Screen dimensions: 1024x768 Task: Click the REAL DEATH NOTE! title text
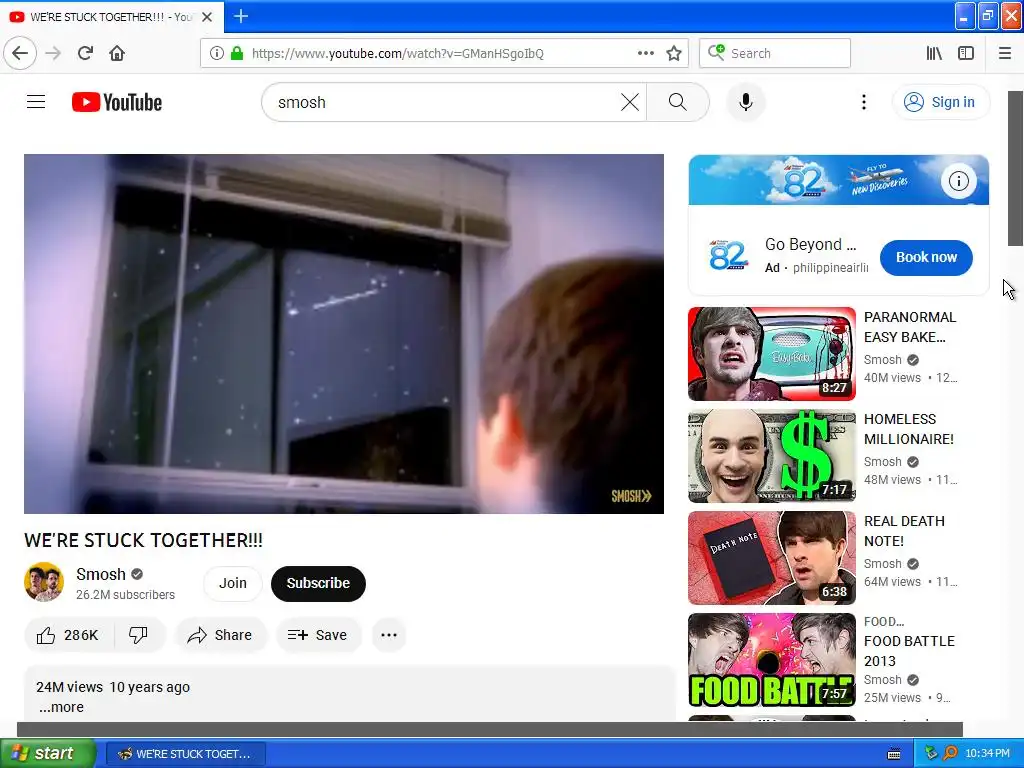904,531
